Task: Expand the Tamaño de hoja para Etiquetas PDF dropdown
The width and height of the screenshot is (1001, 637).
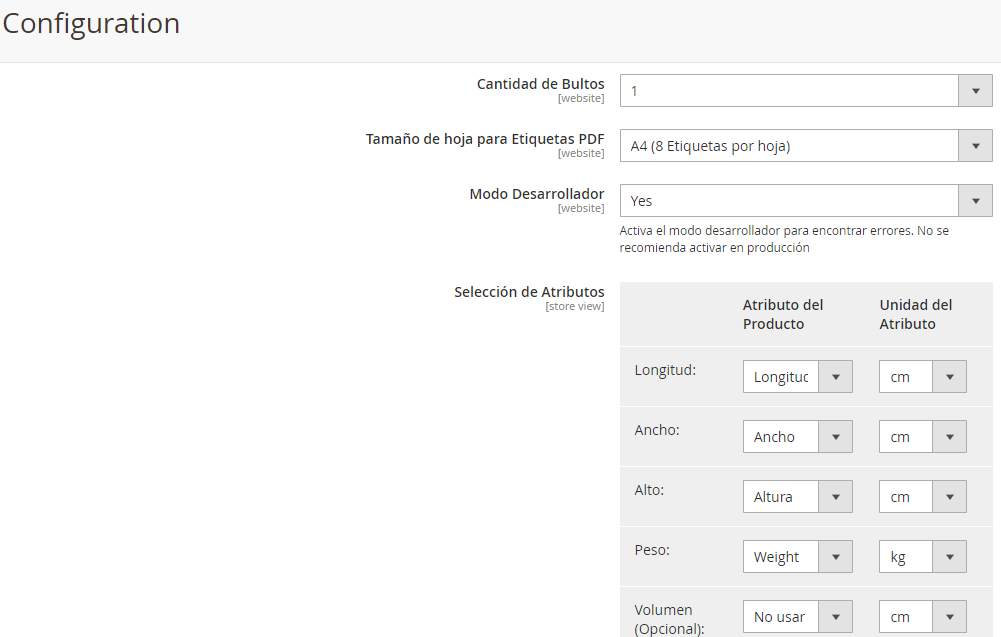Action: [805, 146]
